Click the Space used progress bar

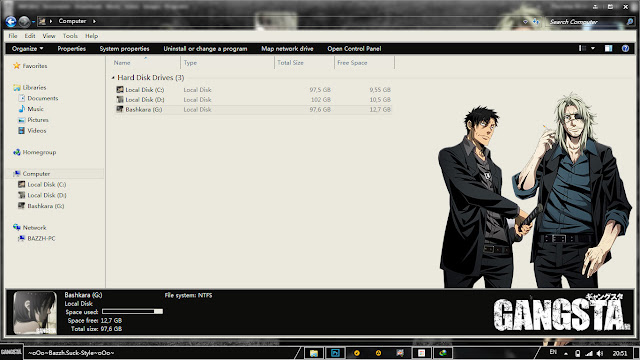(x=132, y=311)
